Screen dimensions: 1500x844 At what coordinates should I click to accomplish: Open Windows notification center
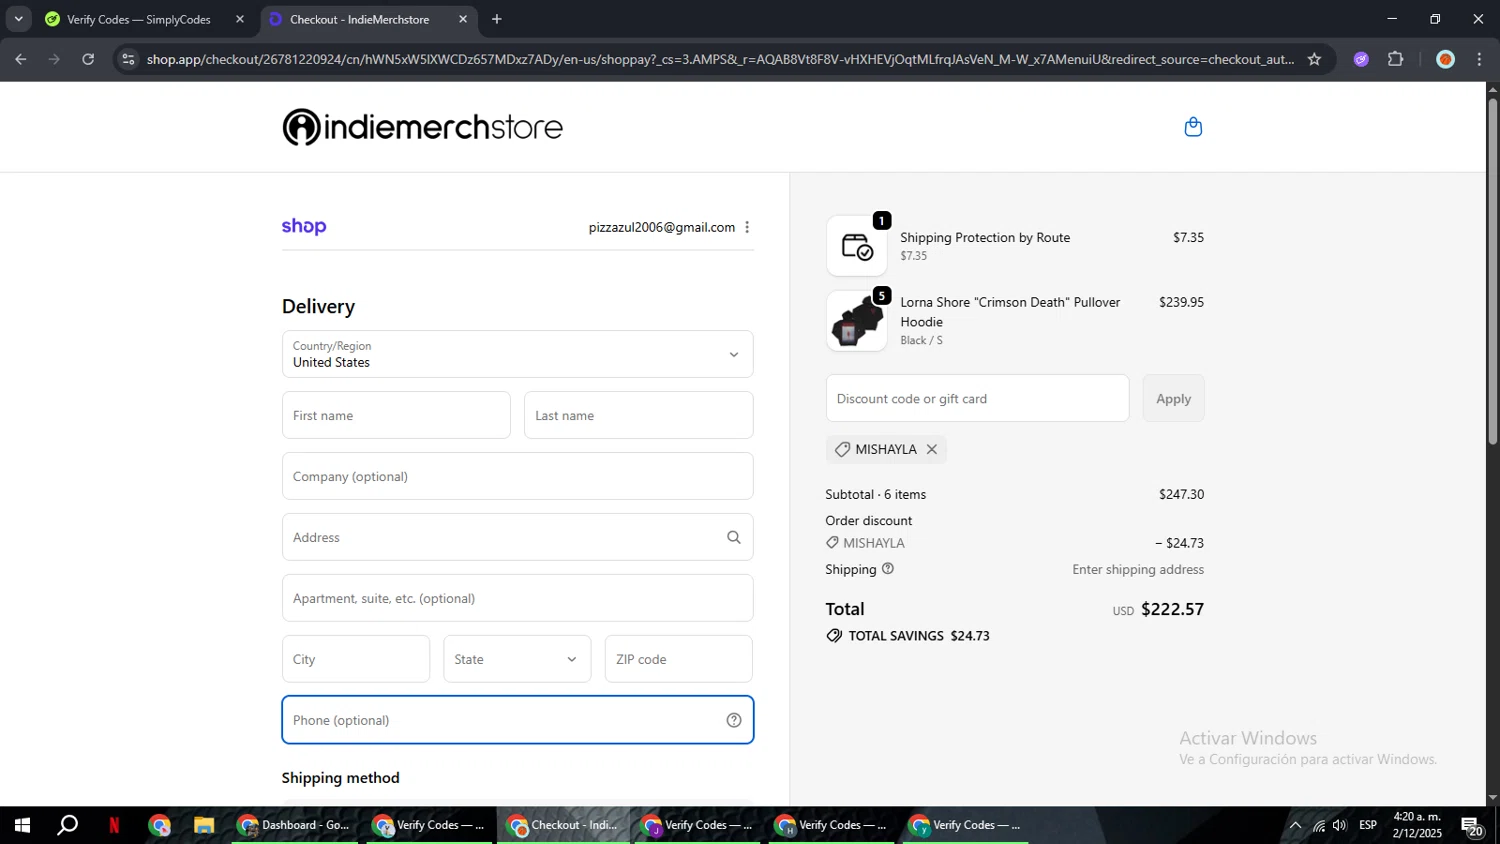(1472, 826)
